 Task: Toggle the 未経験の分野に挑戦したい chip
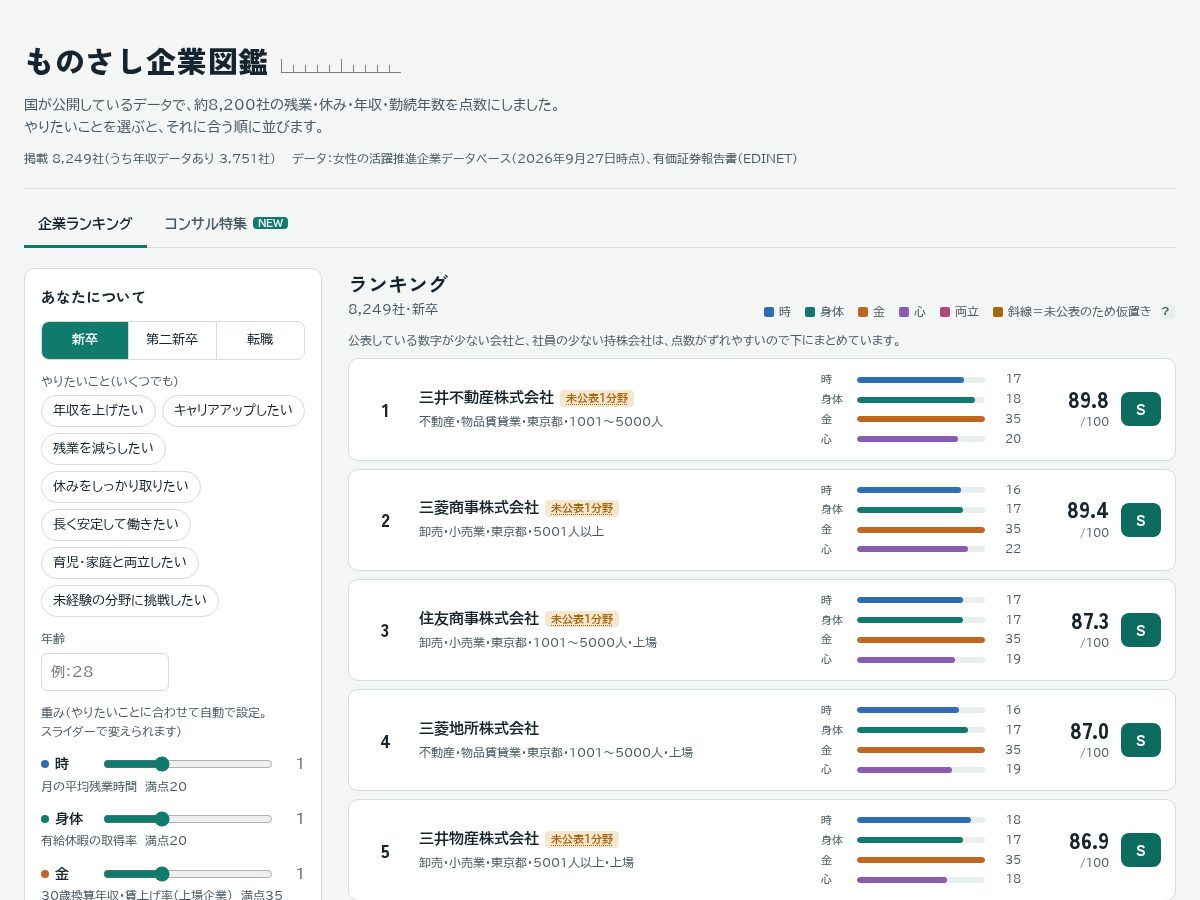(x=130, y=601)
